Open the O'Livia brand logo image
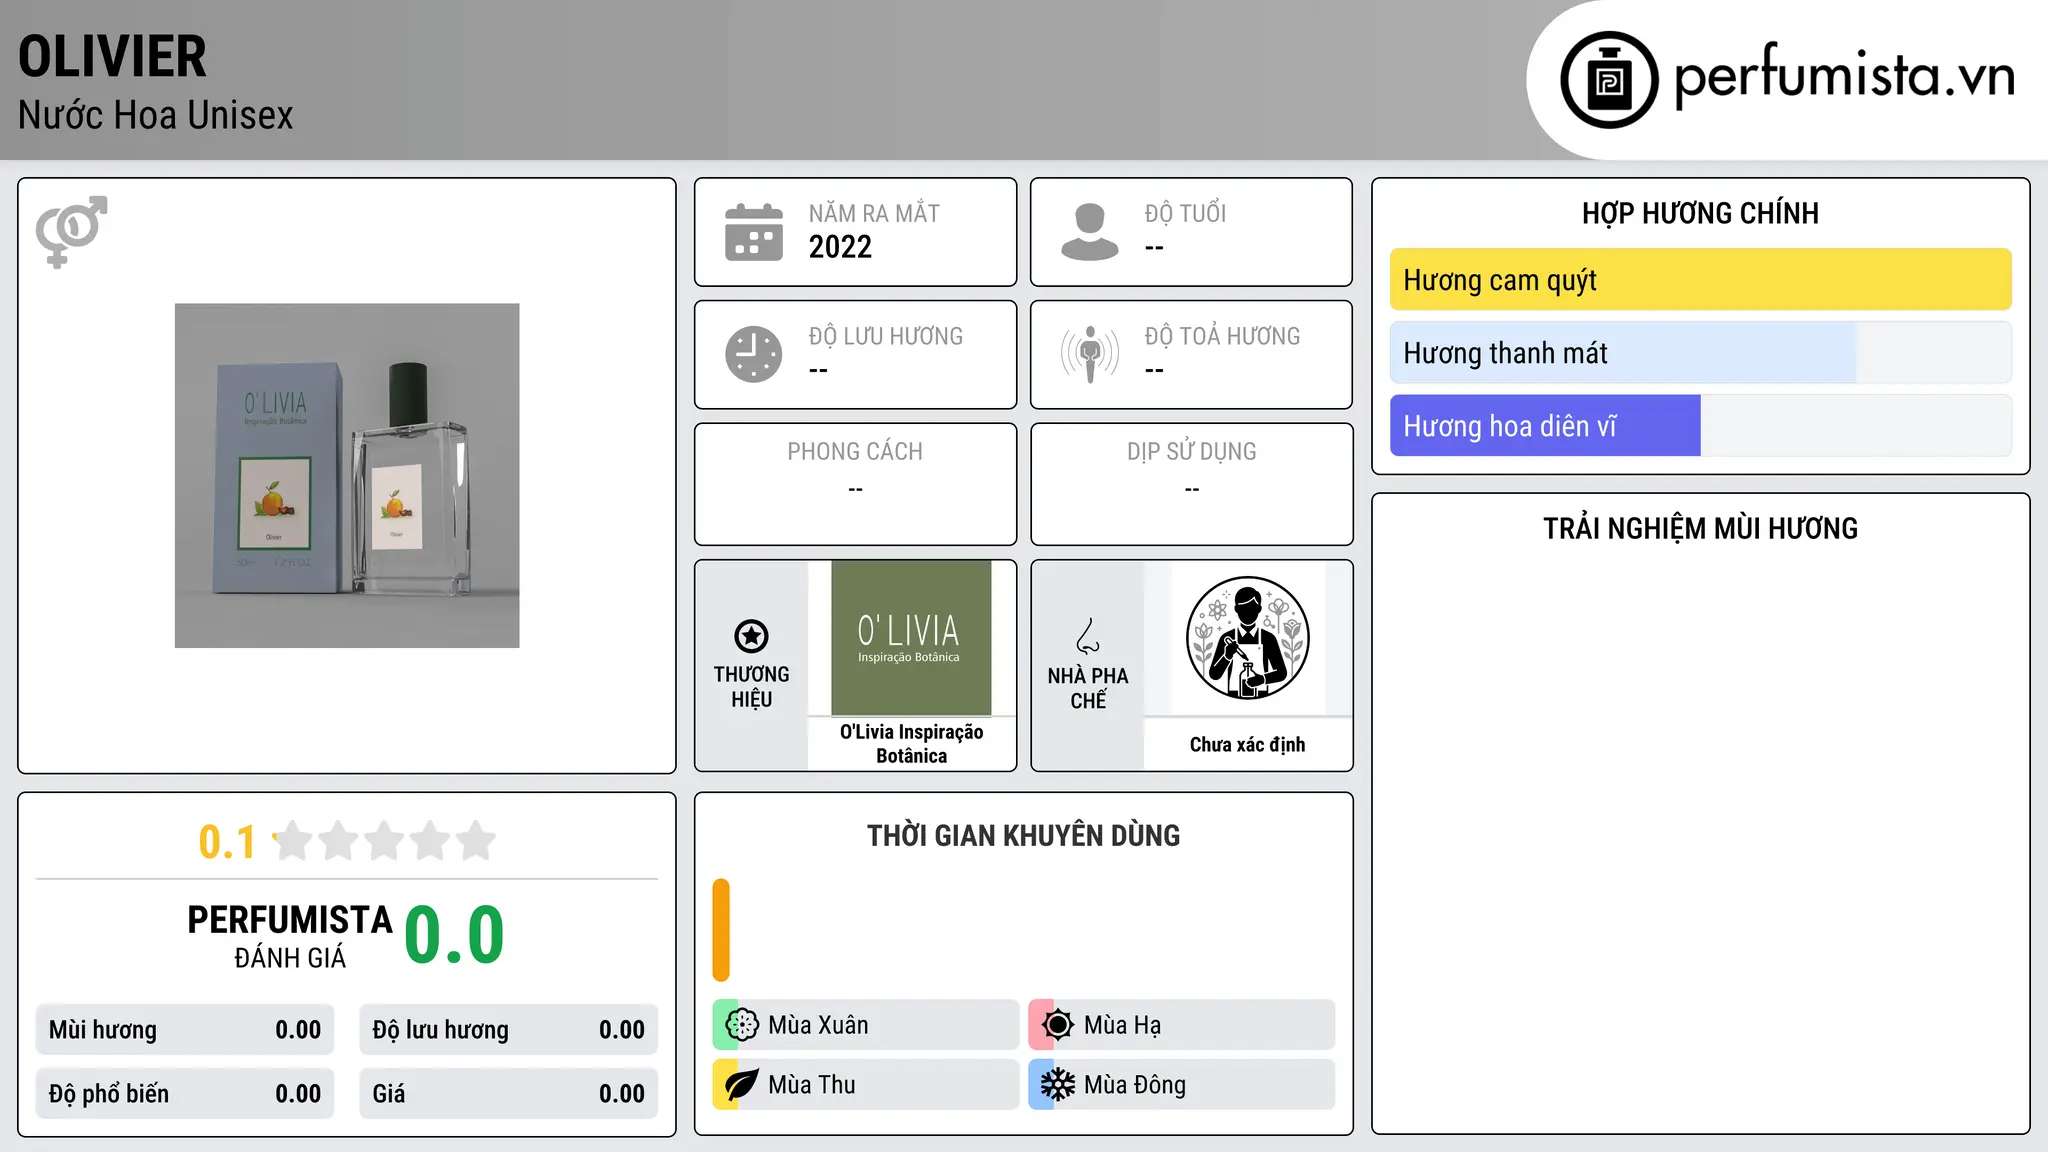 [911, 638]
